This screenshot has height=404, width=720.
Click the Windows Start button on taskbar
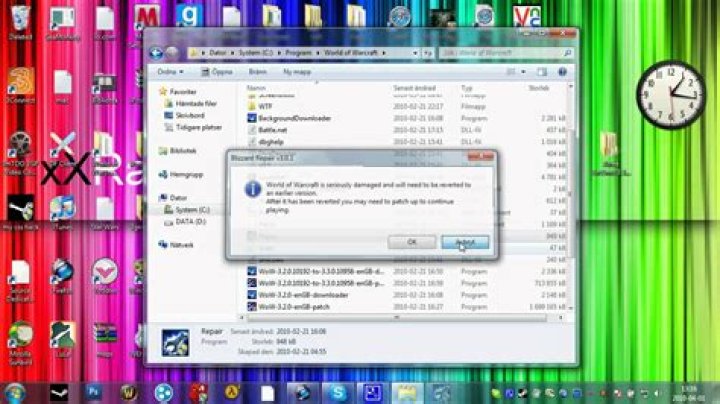[16, 392]
